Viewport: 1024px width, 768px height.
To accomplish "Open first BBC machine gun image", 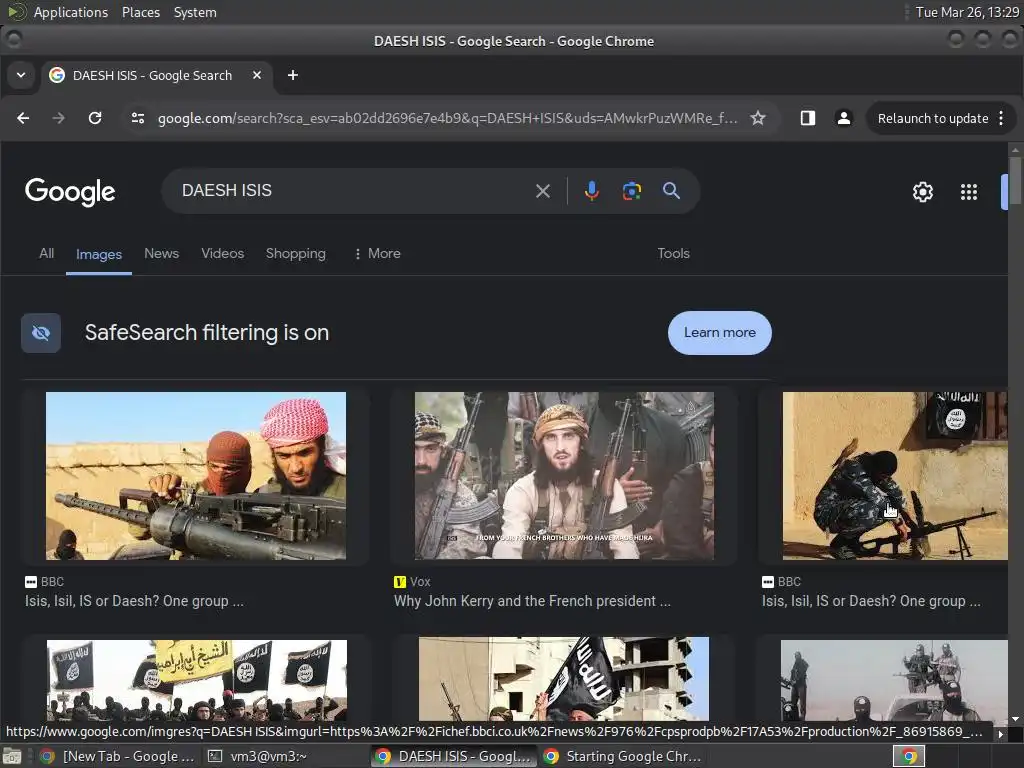I will [196, 475].
